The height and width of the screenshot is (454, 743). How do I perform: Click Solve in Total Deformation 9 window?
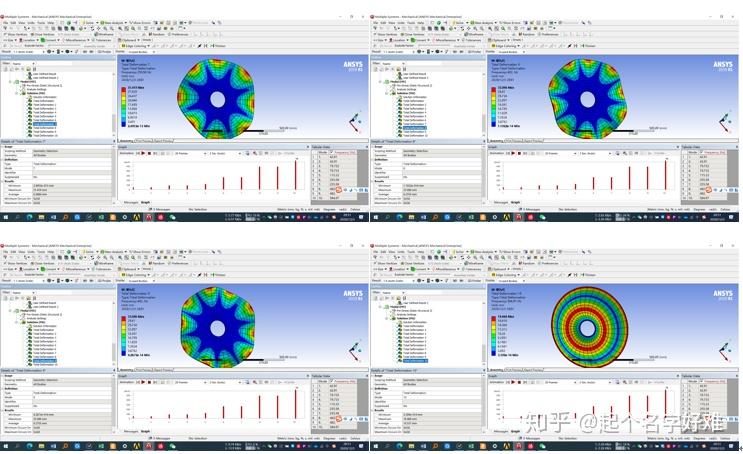click(89, 251)
